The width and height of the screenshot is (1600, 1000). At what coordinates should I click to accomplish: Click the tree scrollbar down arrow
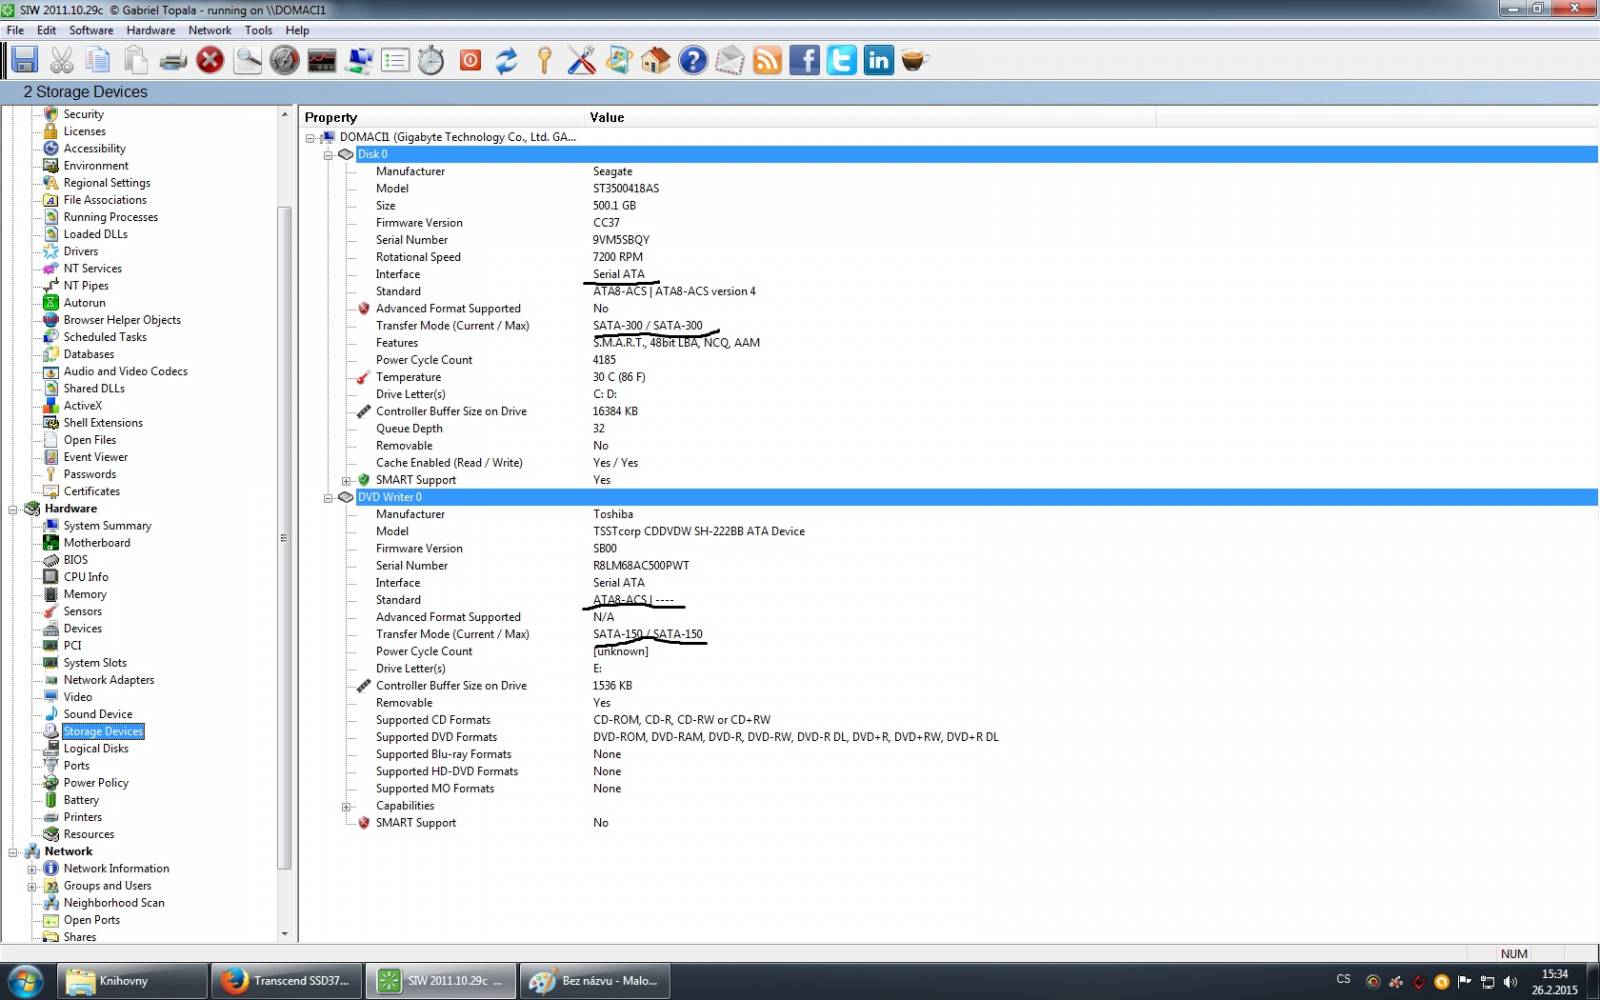(284, 935)
